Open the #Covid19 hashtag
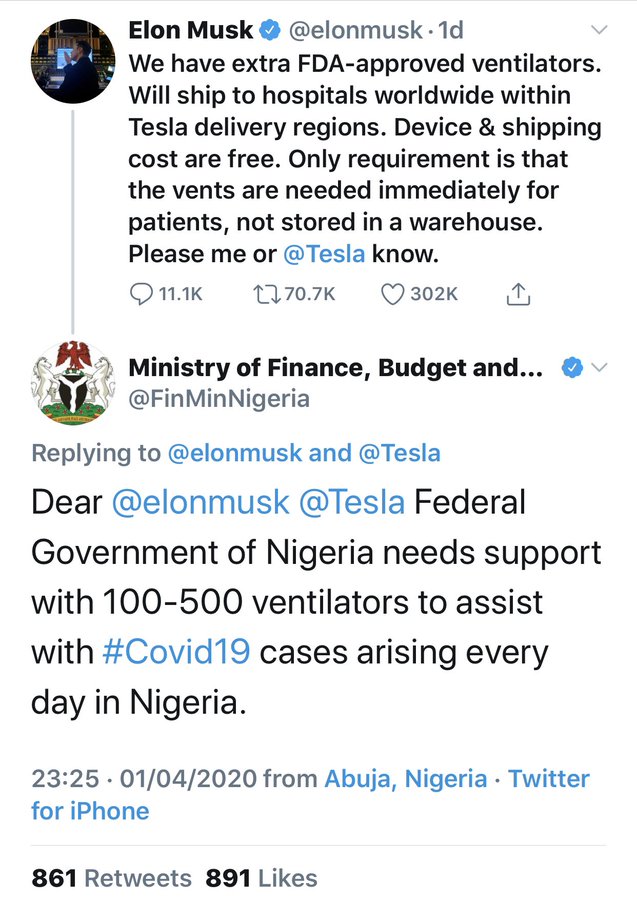The height and width of the screenshot is (900, 637). pos(176,652)
